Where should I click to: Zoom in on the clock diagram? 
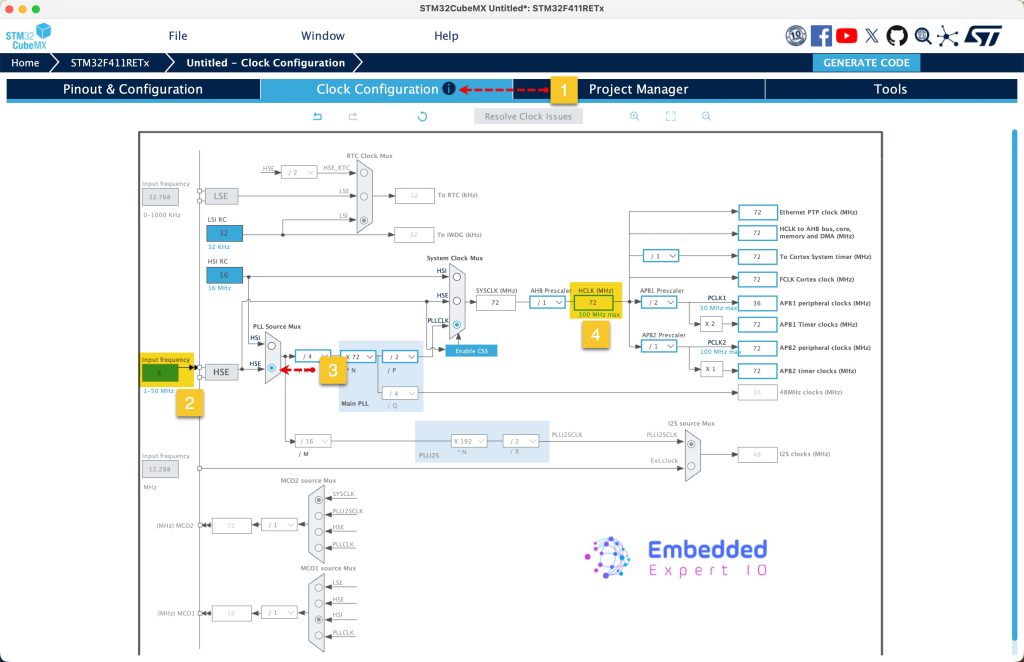click(x=634, y=117)
